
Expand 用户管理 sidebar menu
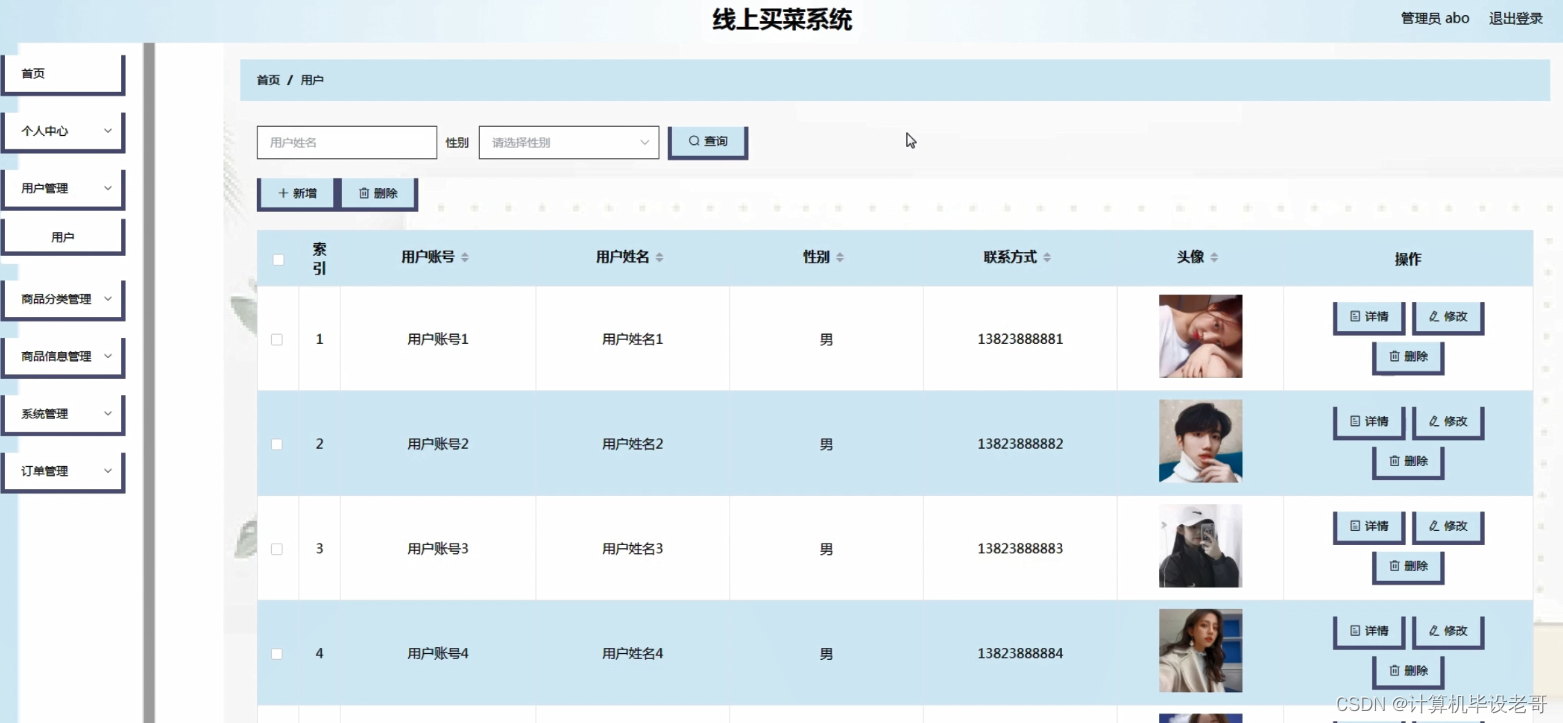click(64, 188)
